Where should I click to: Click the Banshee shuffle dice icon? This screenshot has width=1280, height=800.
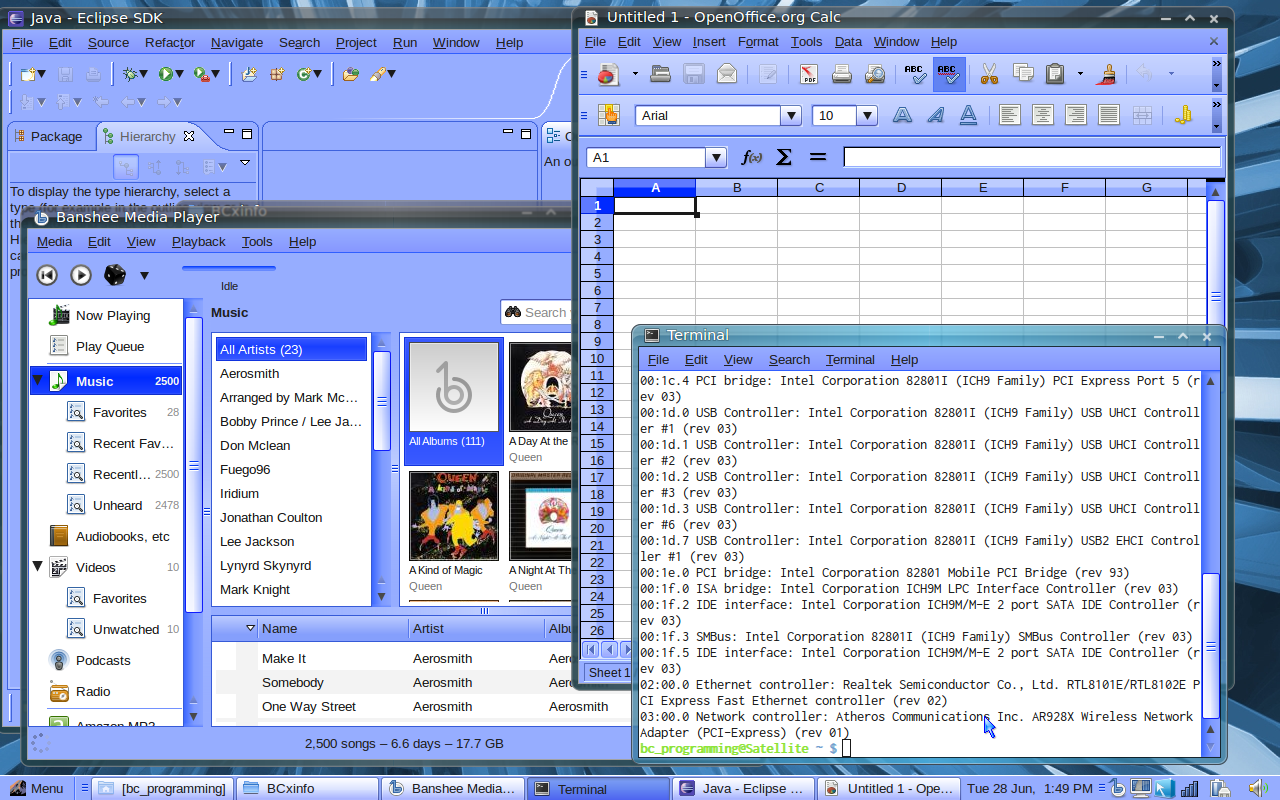[x=115, y=275]
